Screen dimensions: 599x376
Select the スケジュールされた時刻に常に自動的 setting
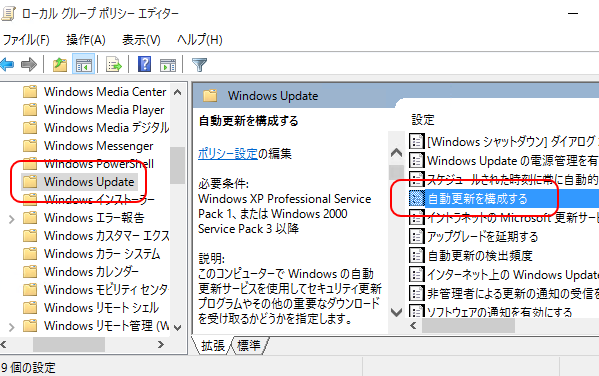(x=513, y=180)
